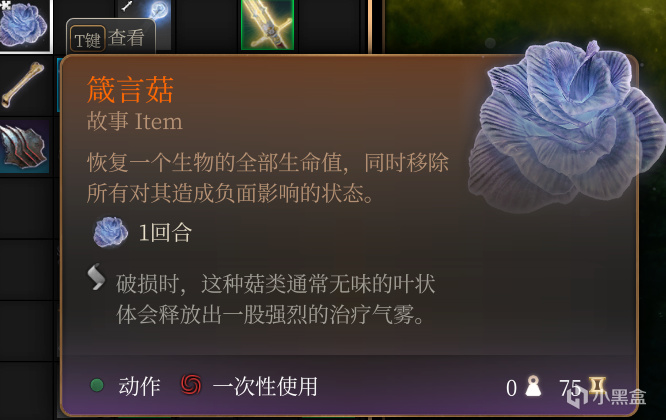Select the golden sword with green border
The image size is (666, 420).
pos(268,25)
